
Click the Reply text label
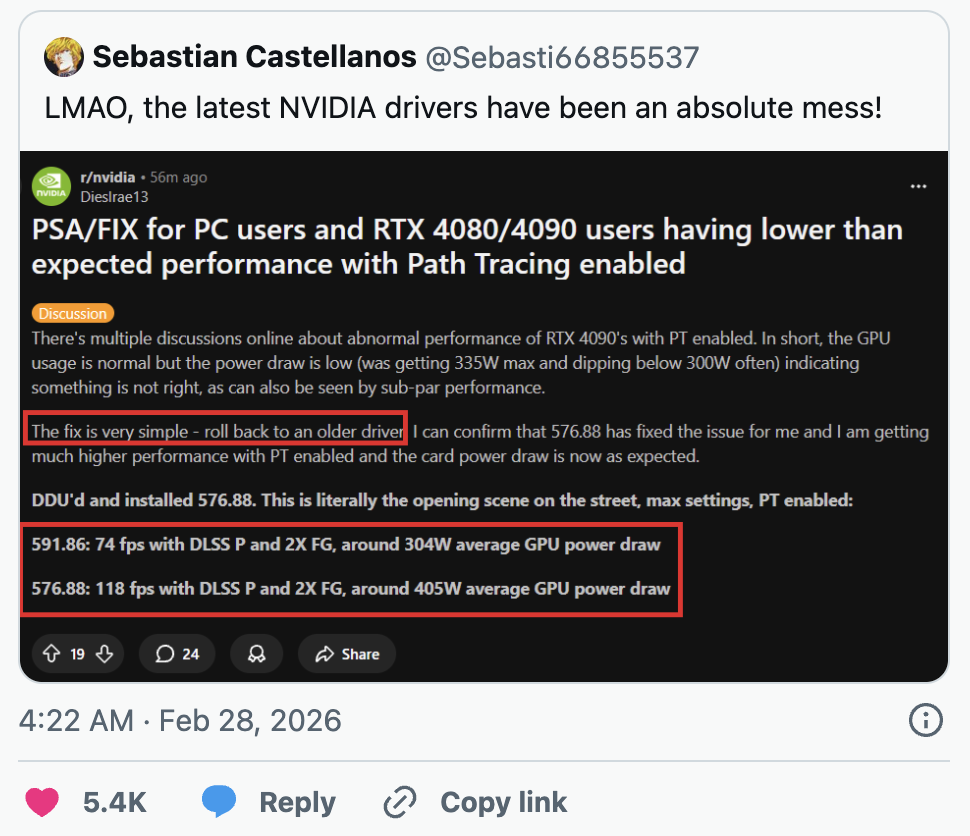click(x=297, y=801)
